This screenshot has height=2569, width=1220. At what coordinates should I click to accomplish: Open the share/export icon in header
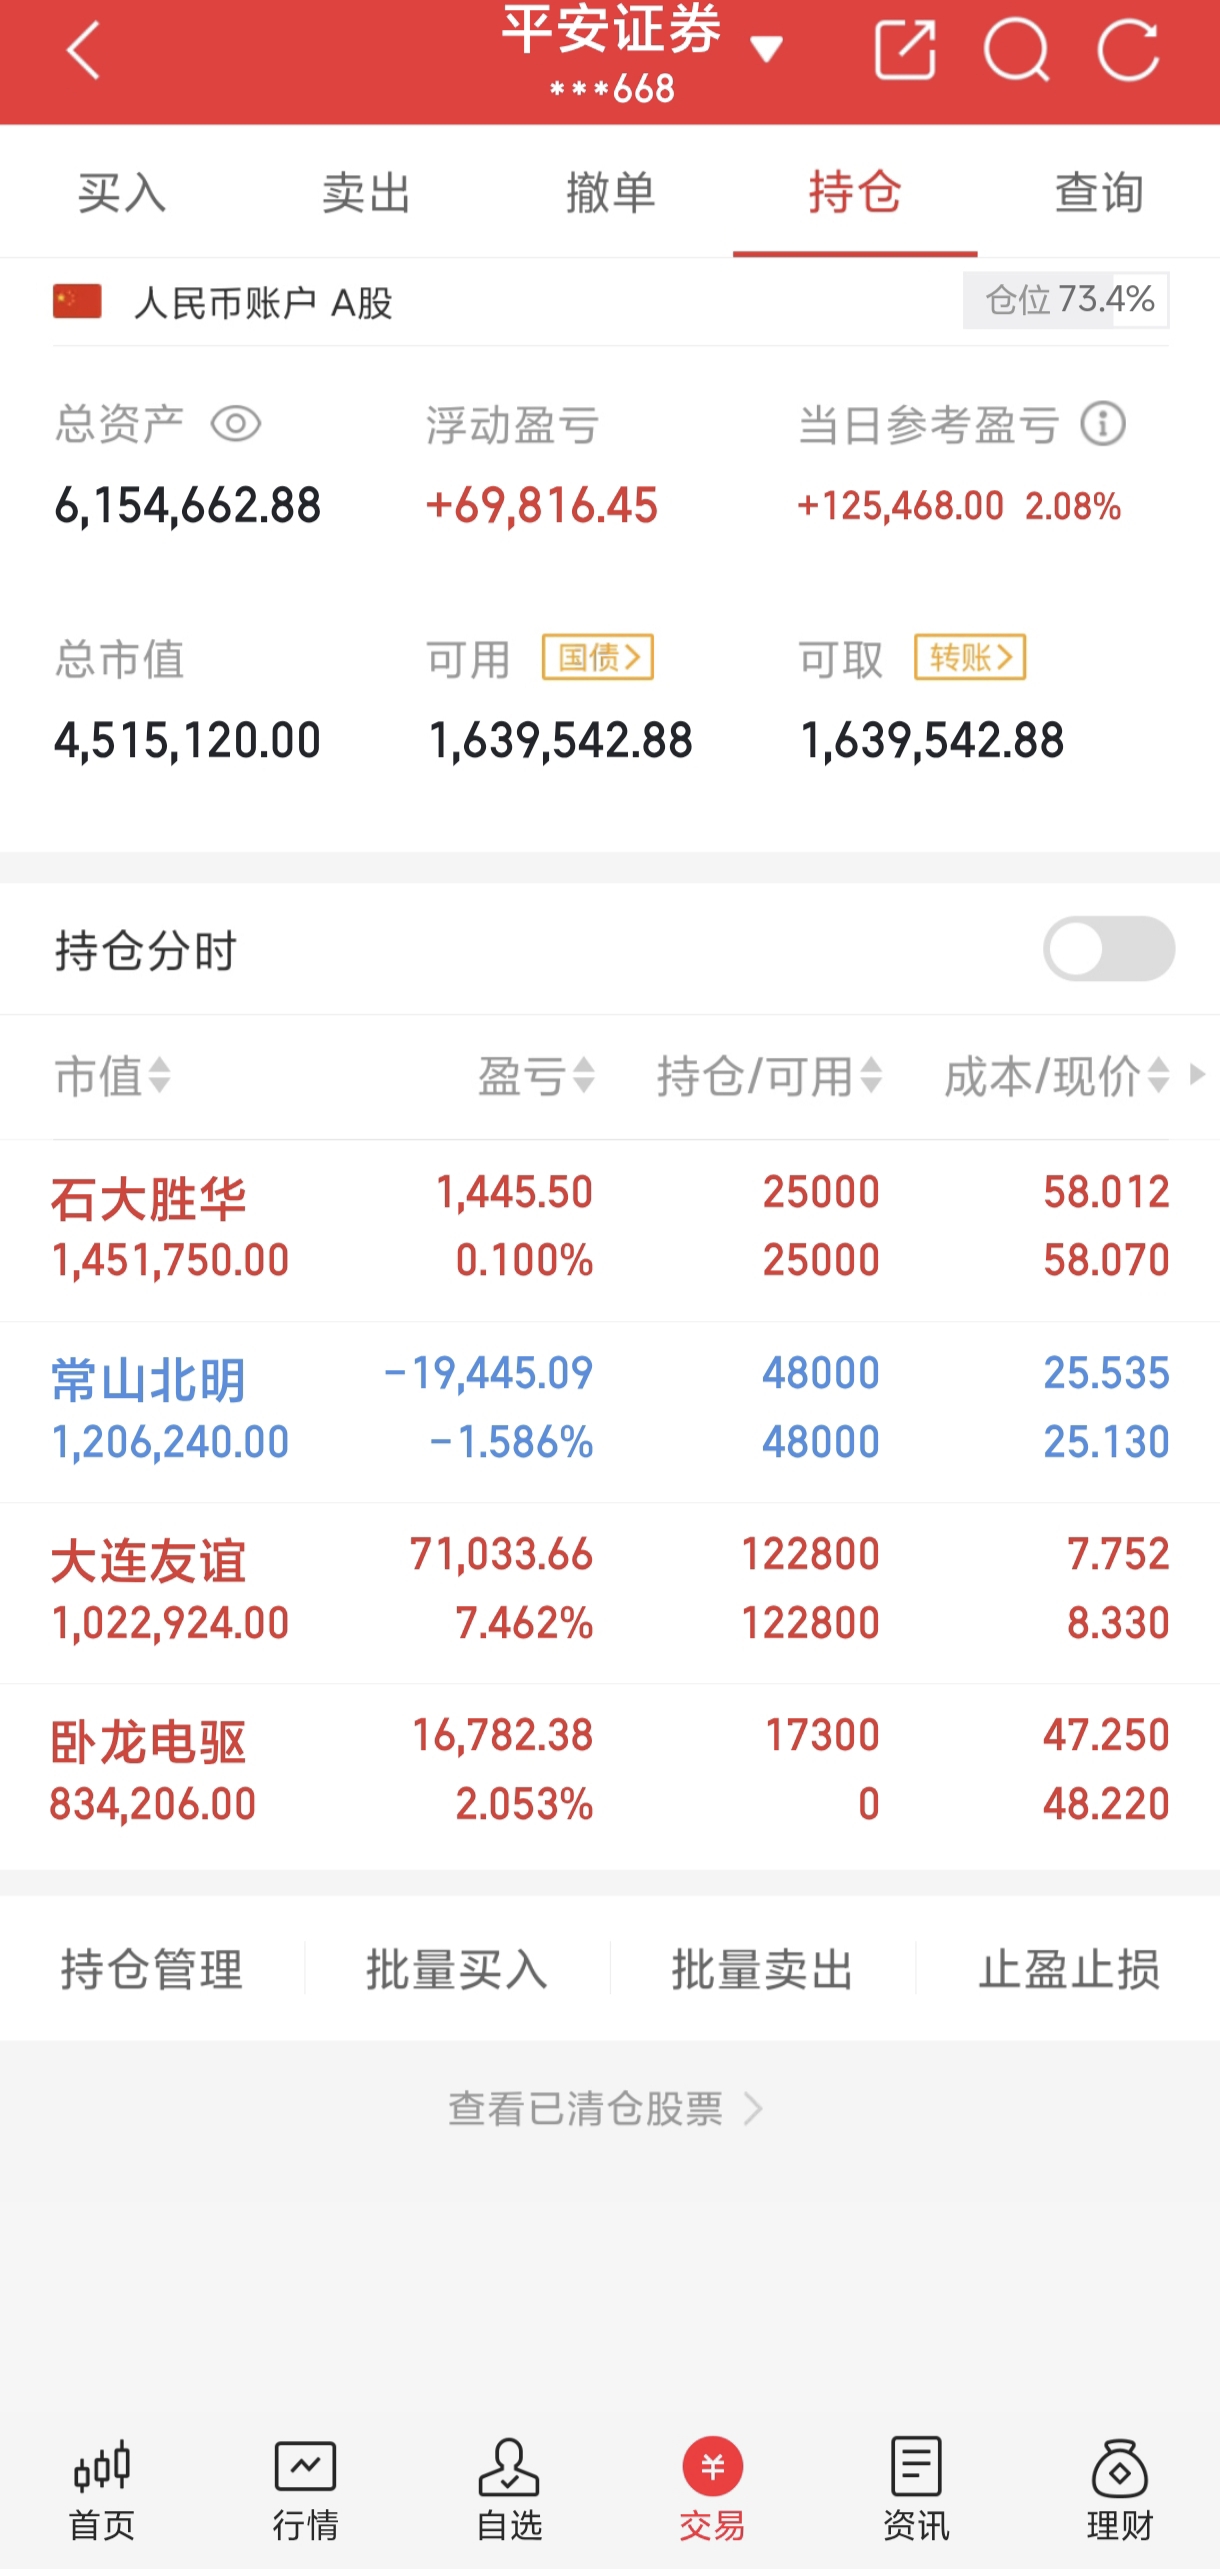(904, 50)
